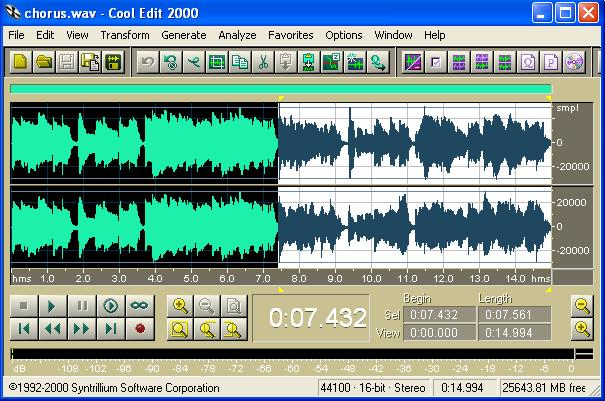The height and width of the screenshot is (401, 605).
Task: Click the checkmark box toolbar icon
Action: pyautogui.click(x=436, y=62)
